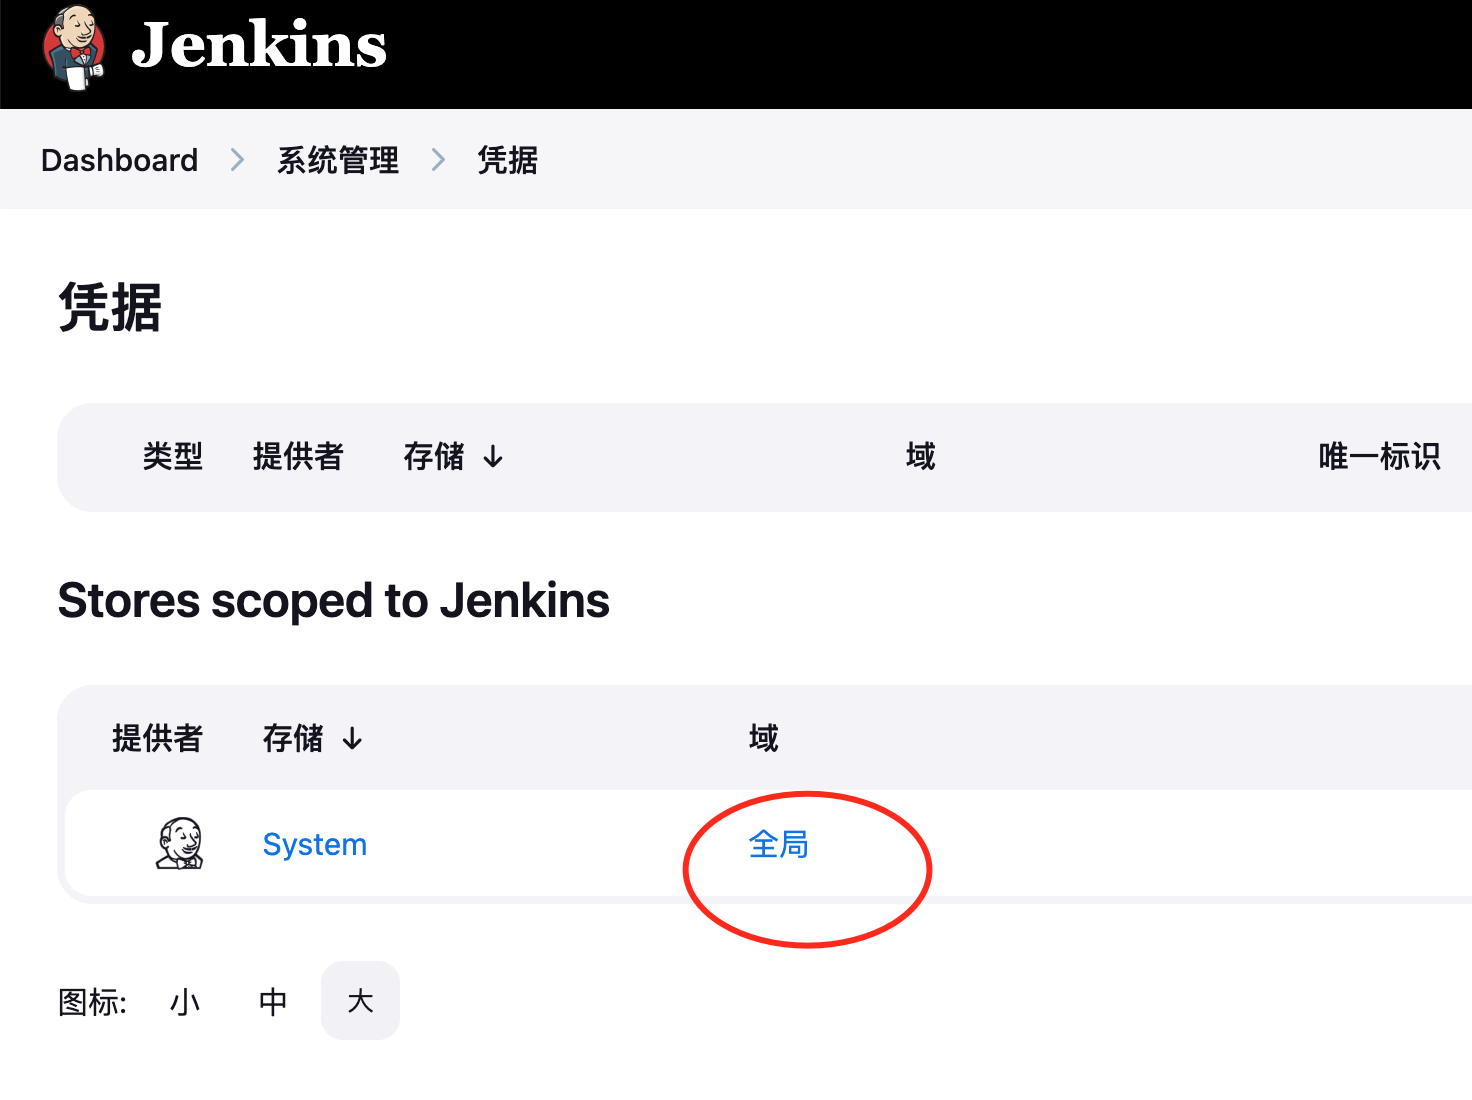Expand chevron after 系统管理 breadcrumb
The image size is (1472, 1100).
tap(438, 160)
